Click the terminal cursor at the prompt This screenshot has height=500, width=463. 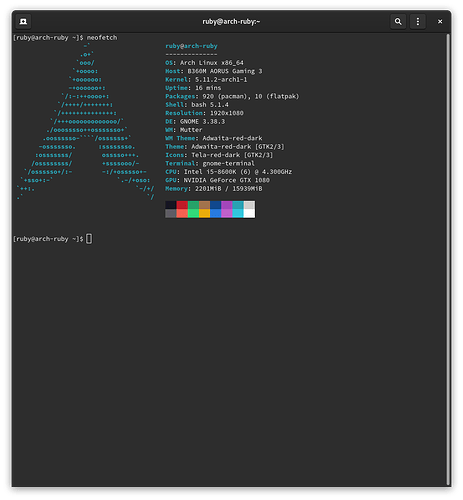pos(89,239)
